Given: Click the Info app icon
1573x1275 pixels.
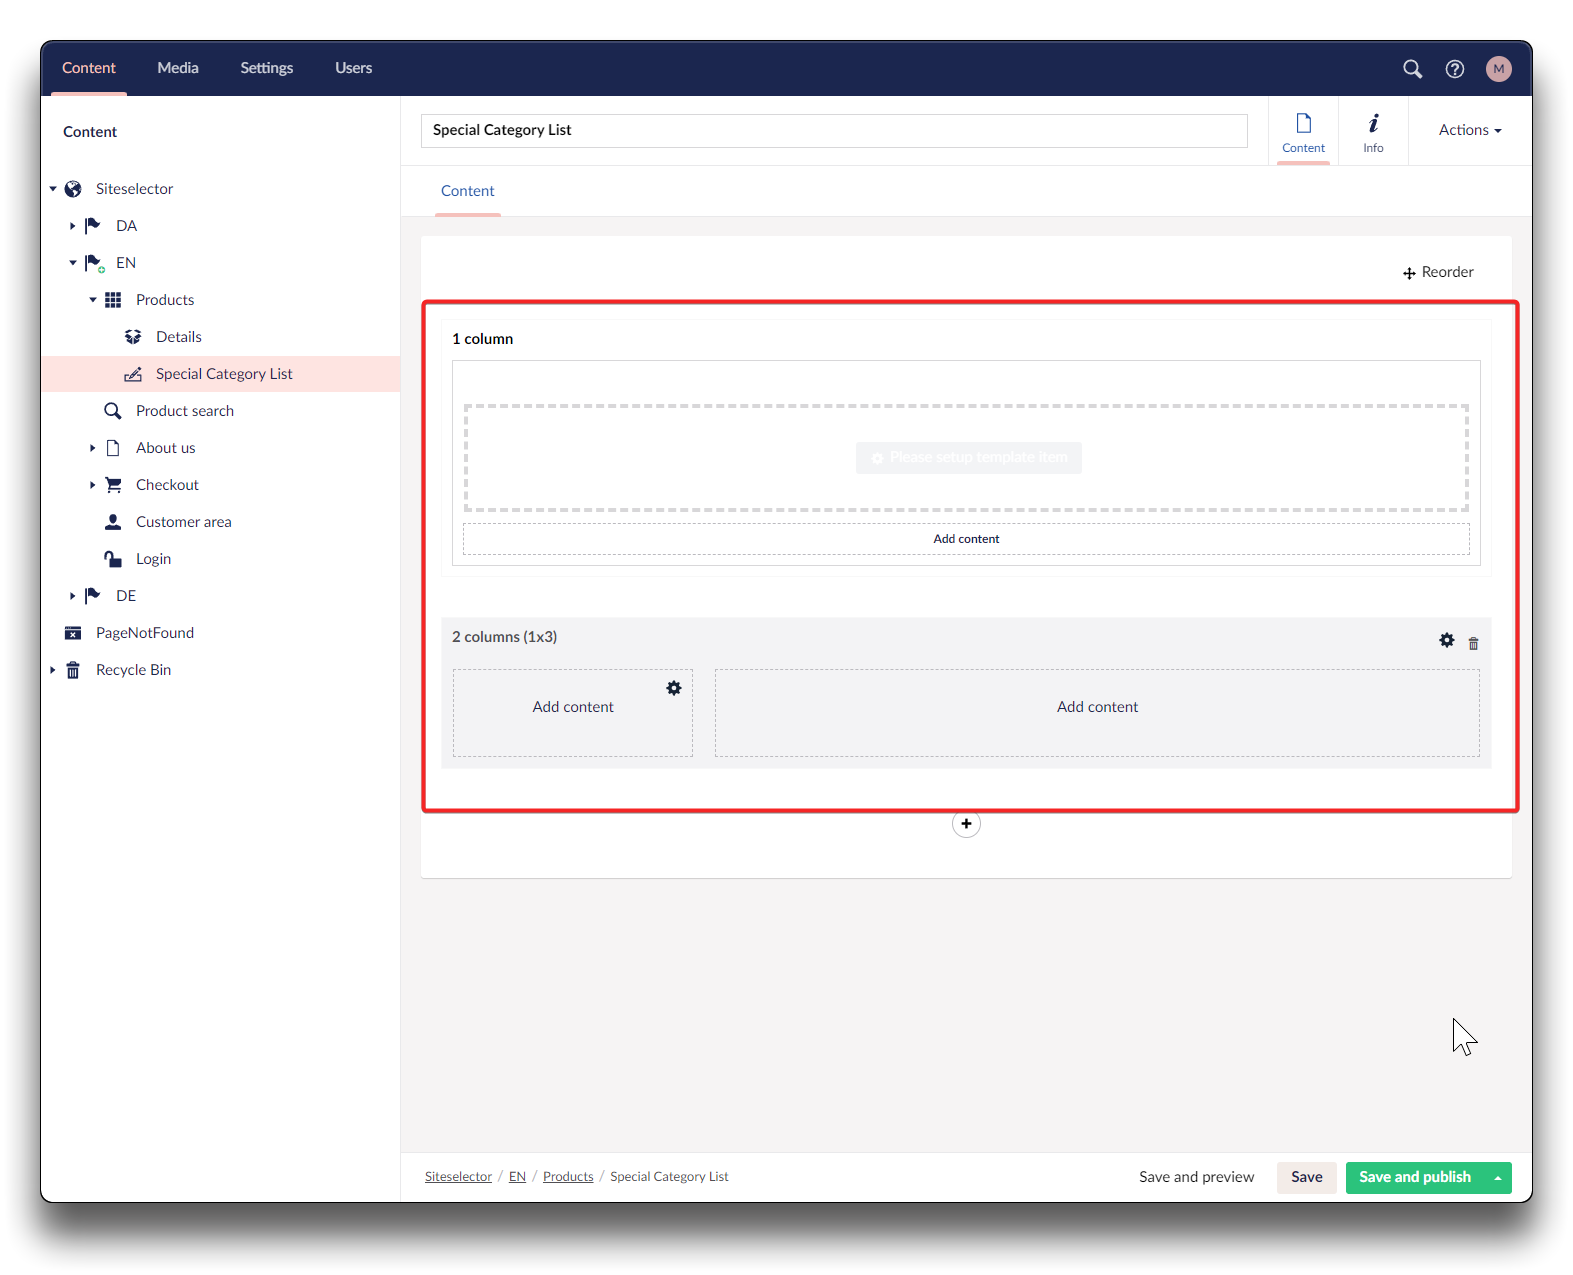Looking at the screenshot, I should (x=1373, y=132).
